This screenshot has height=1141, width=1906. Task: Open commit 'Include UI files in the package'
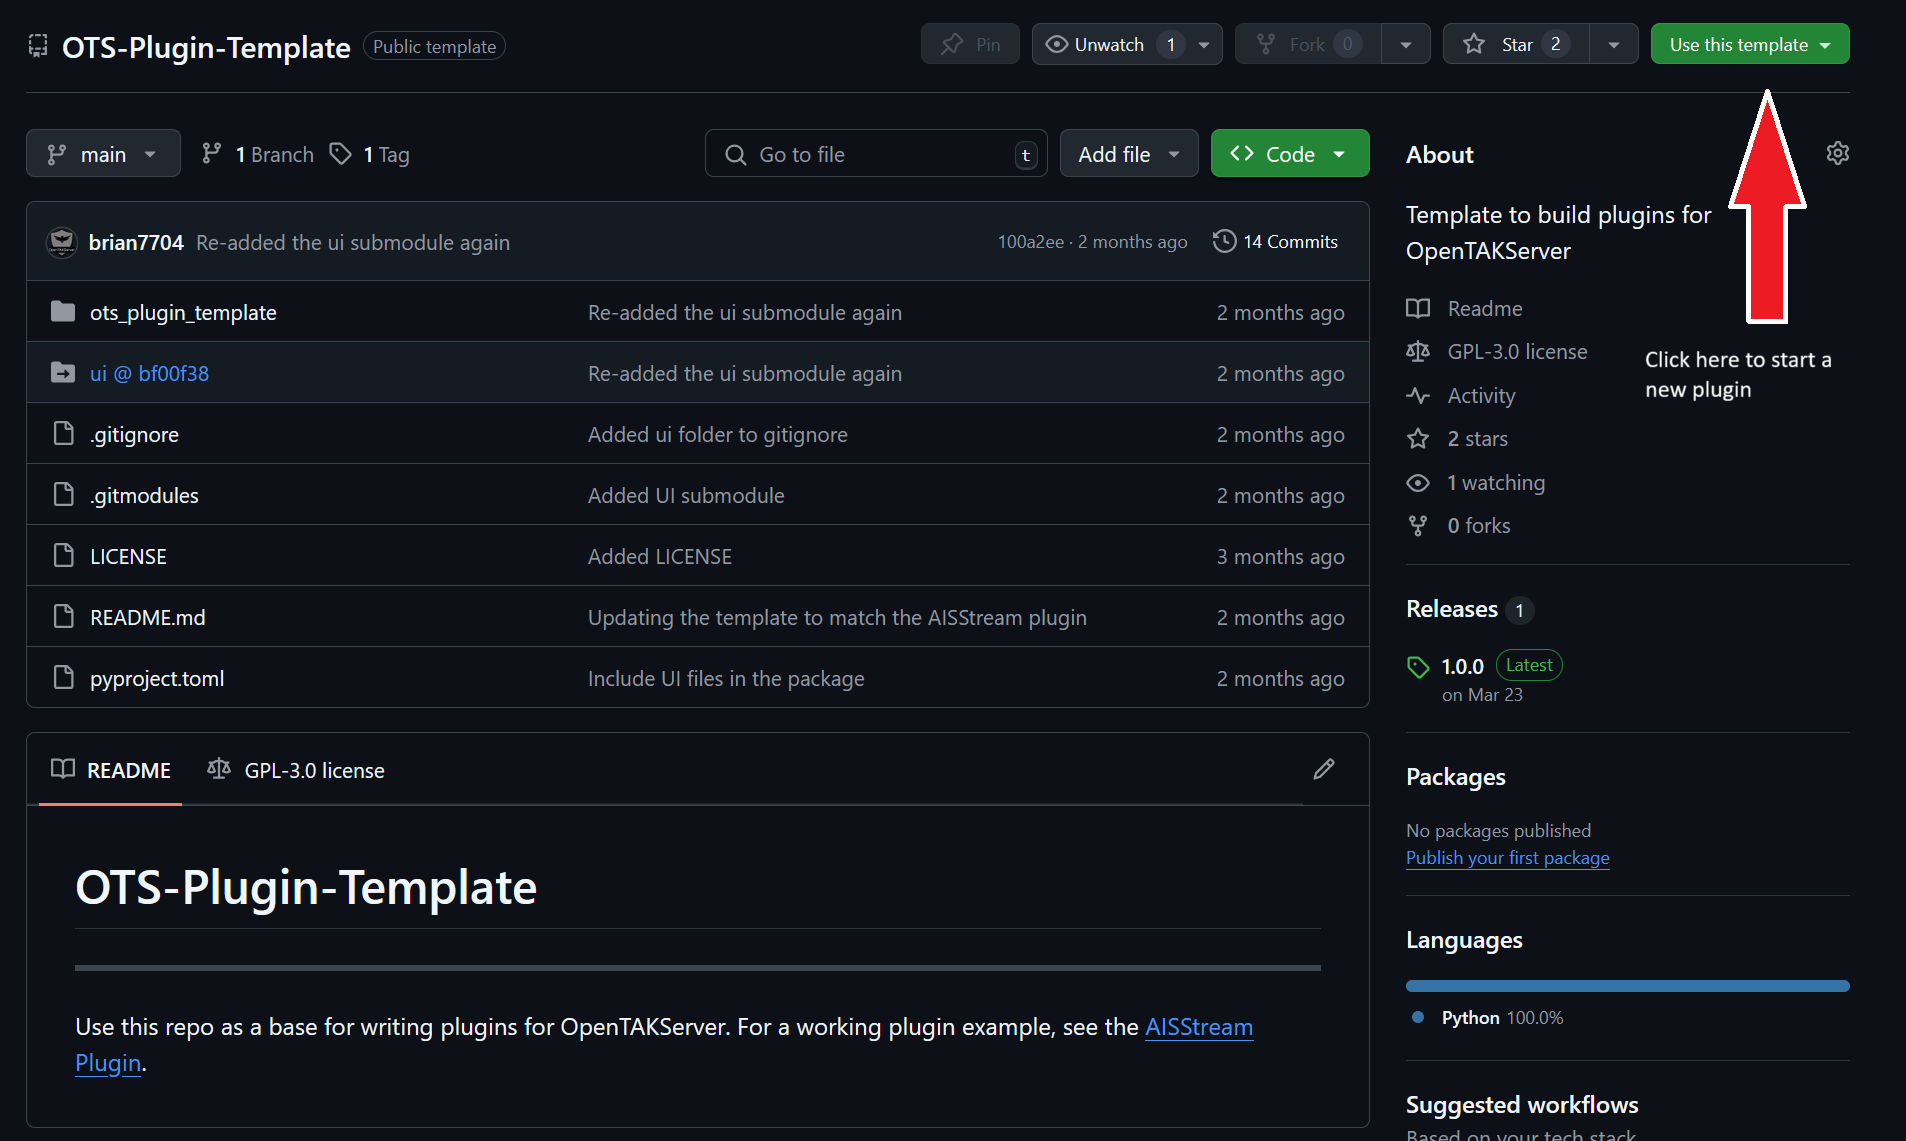click(726, 678)
